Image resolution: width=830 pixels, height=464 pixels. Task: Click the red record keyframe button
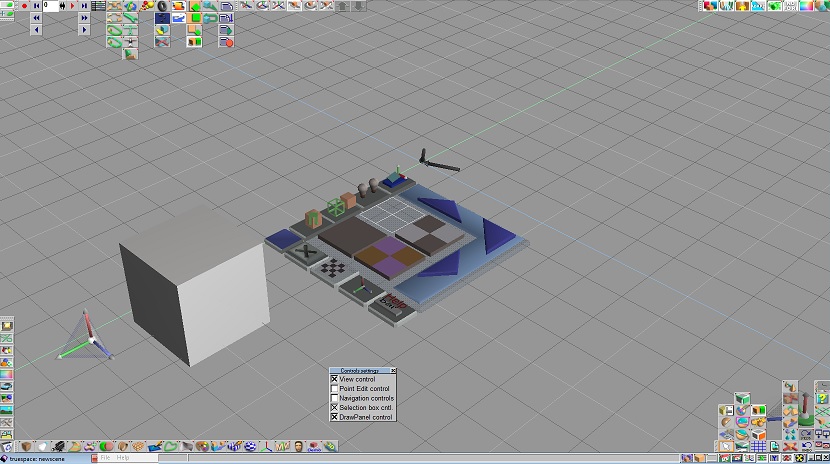[24, 6]
